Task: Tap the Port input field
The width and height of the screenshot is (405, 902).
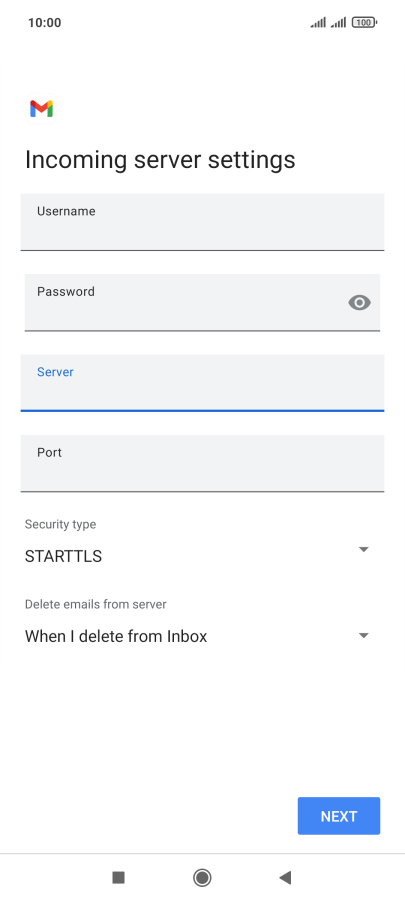Action: [x=202, y=464]
